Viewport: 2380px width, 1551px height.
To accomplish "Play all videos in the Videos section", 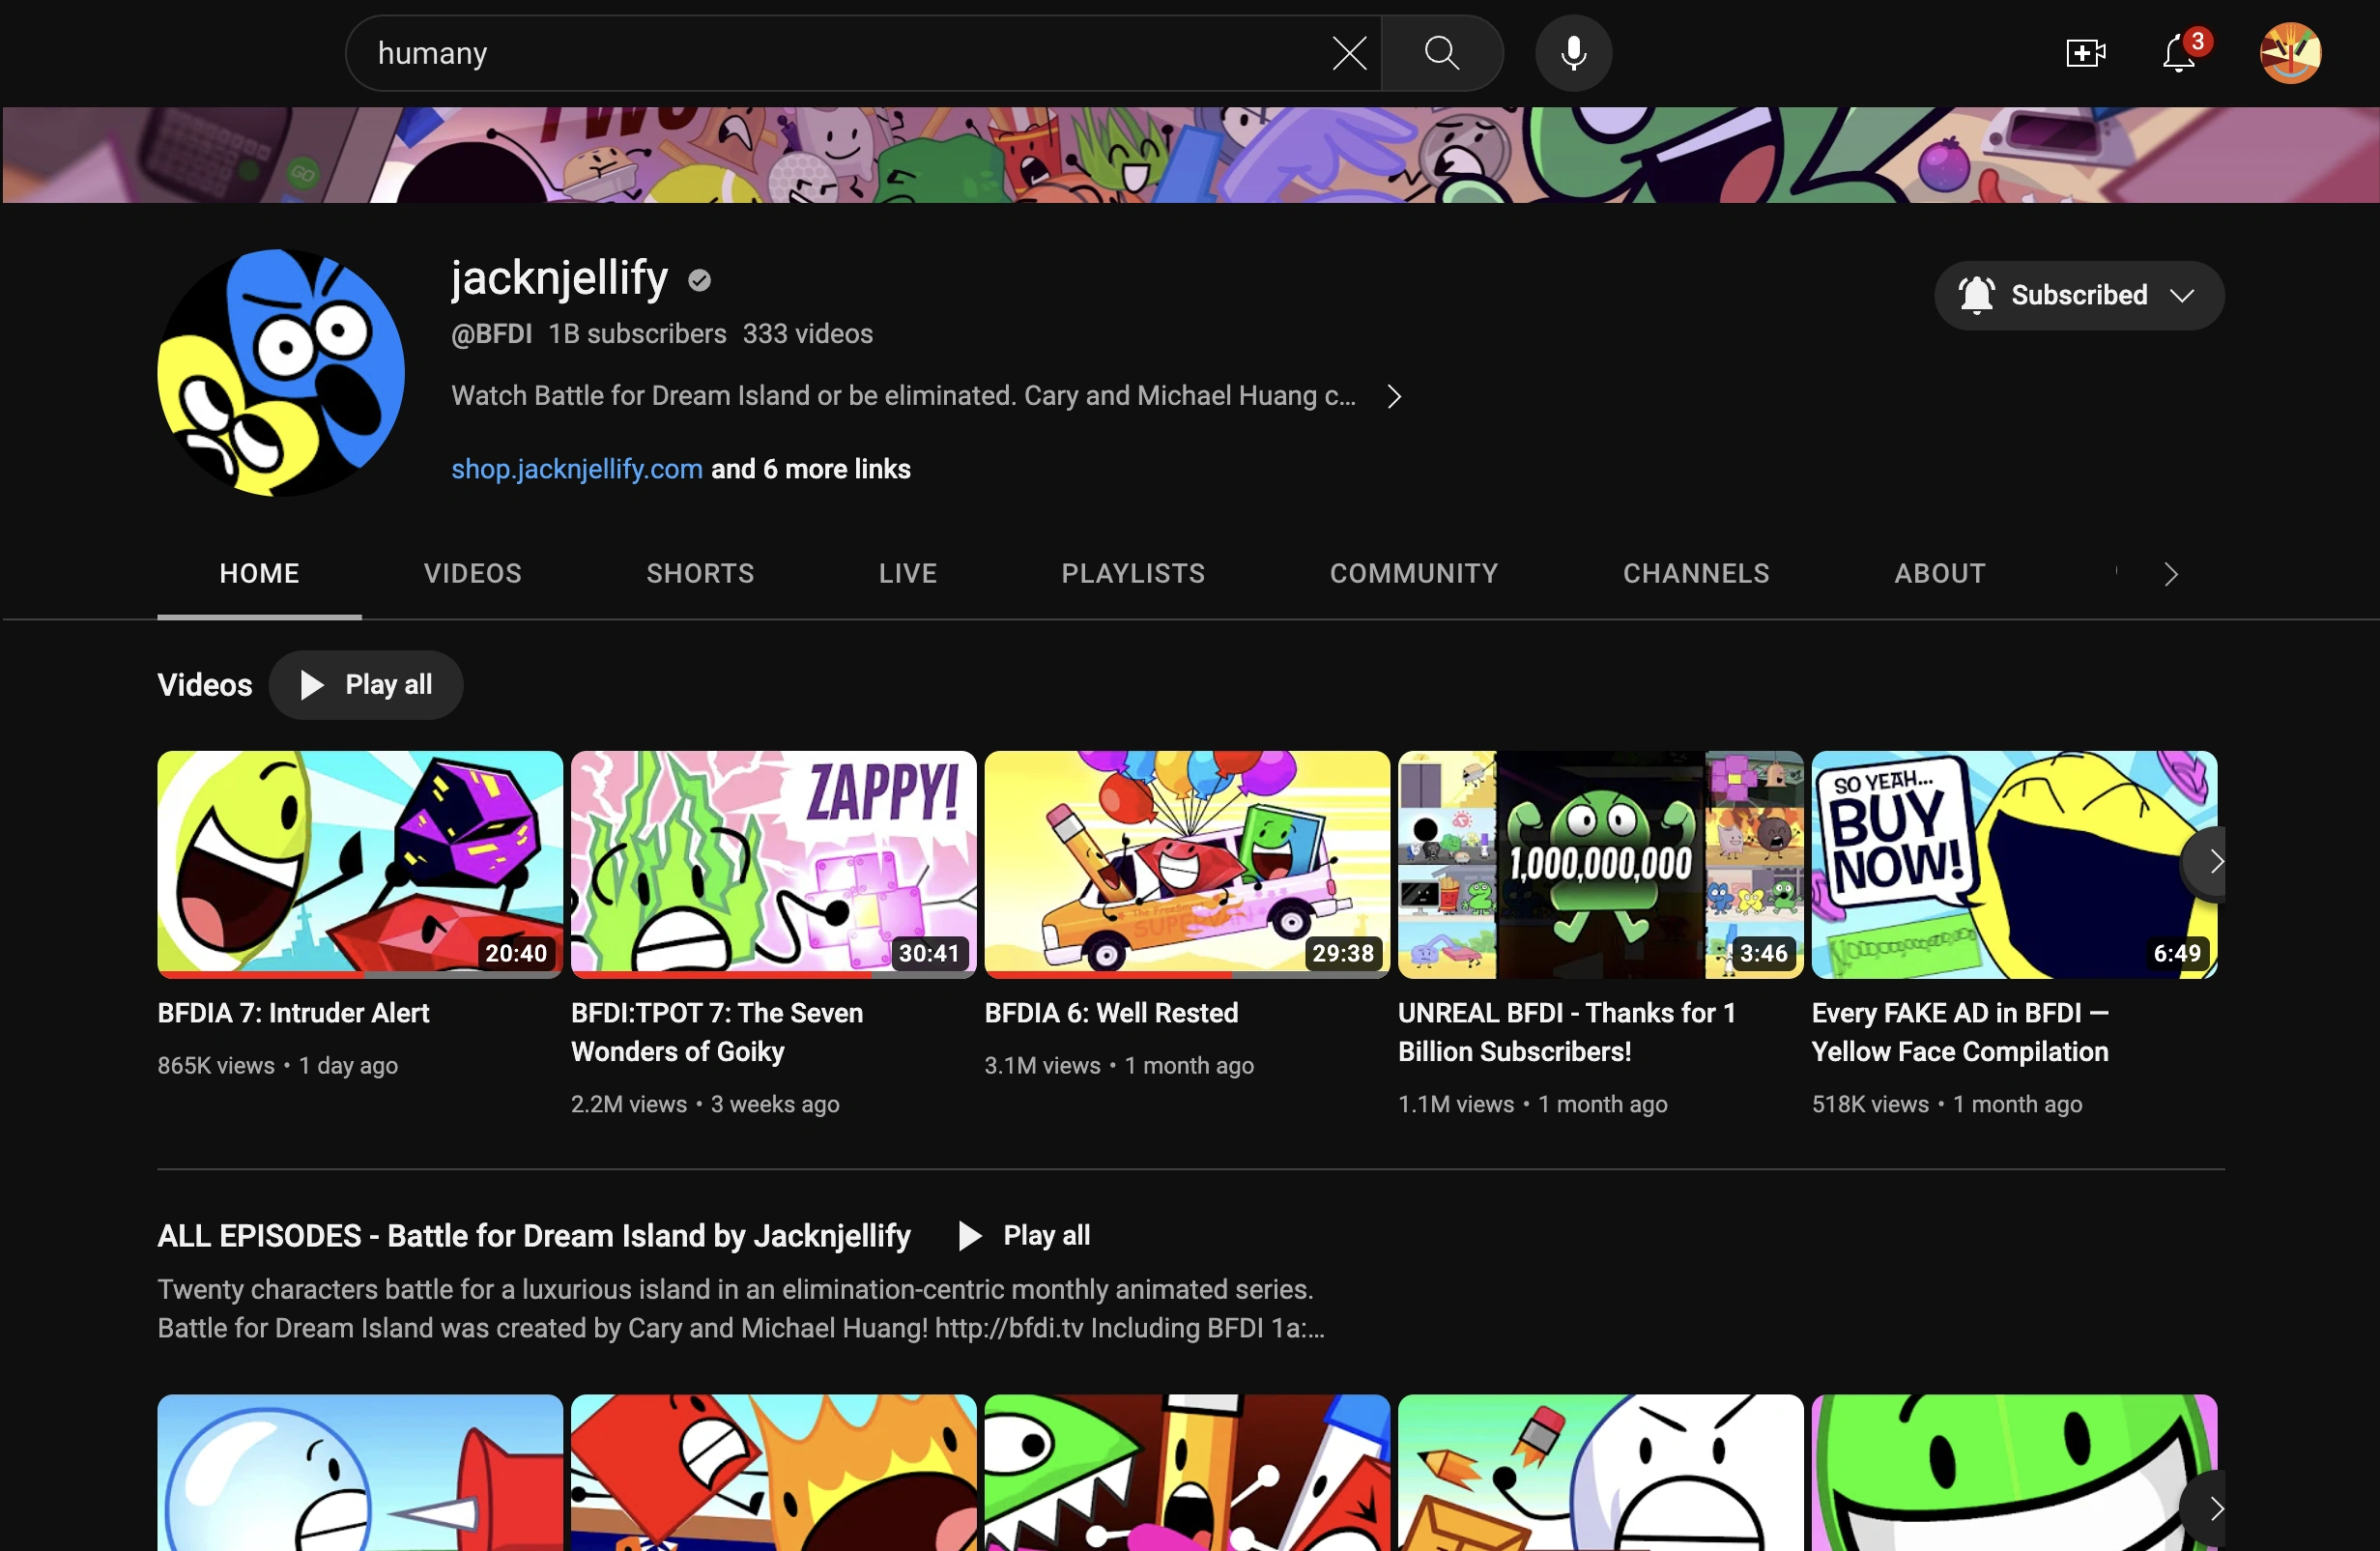I will 366,684.
